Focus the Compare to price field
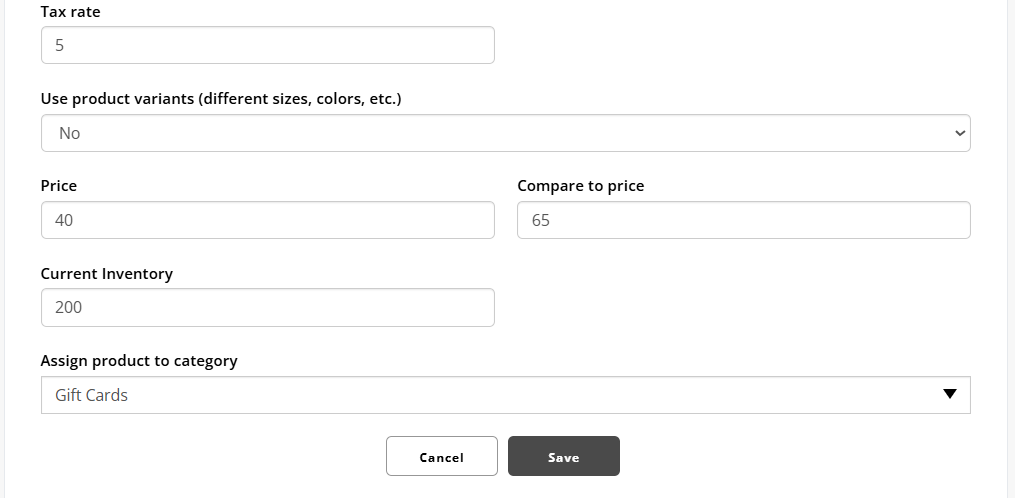Image resolution: width=1015 pixels, height=498 pixels. pos(743,220)
